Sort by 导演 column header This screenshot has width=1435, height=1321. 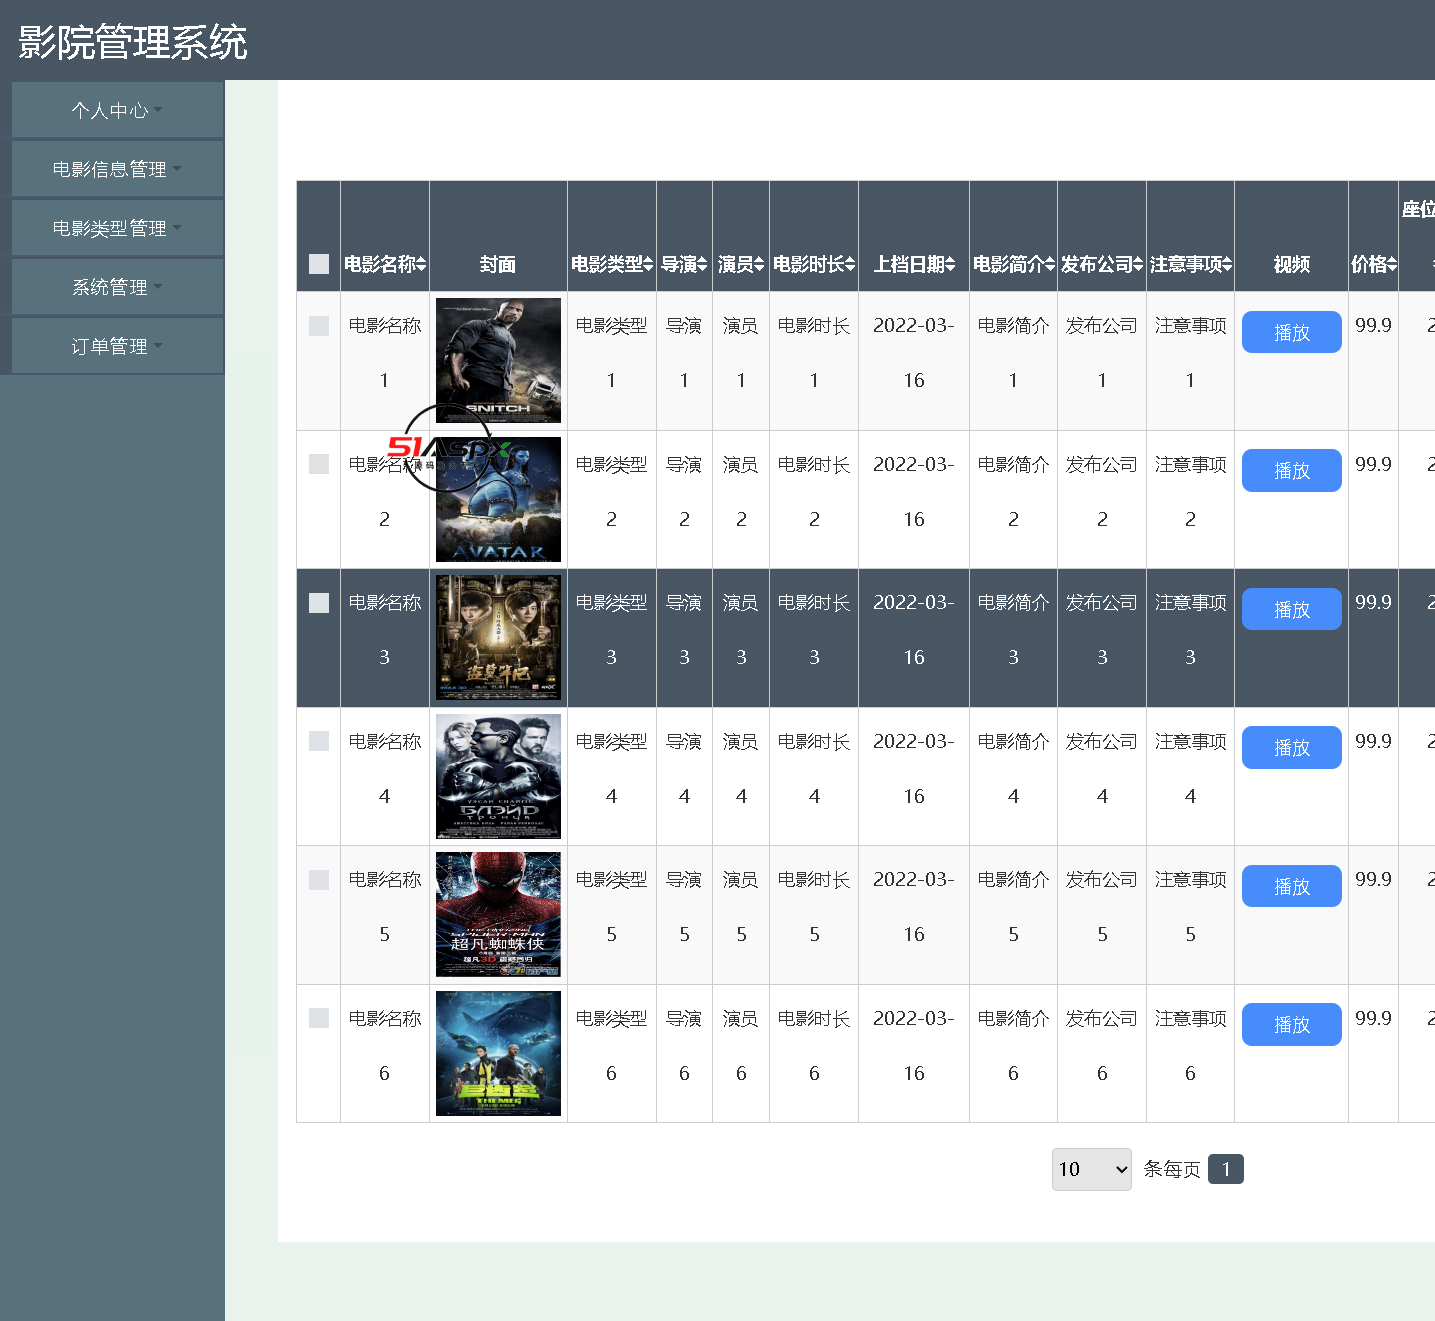click(684, 264)
